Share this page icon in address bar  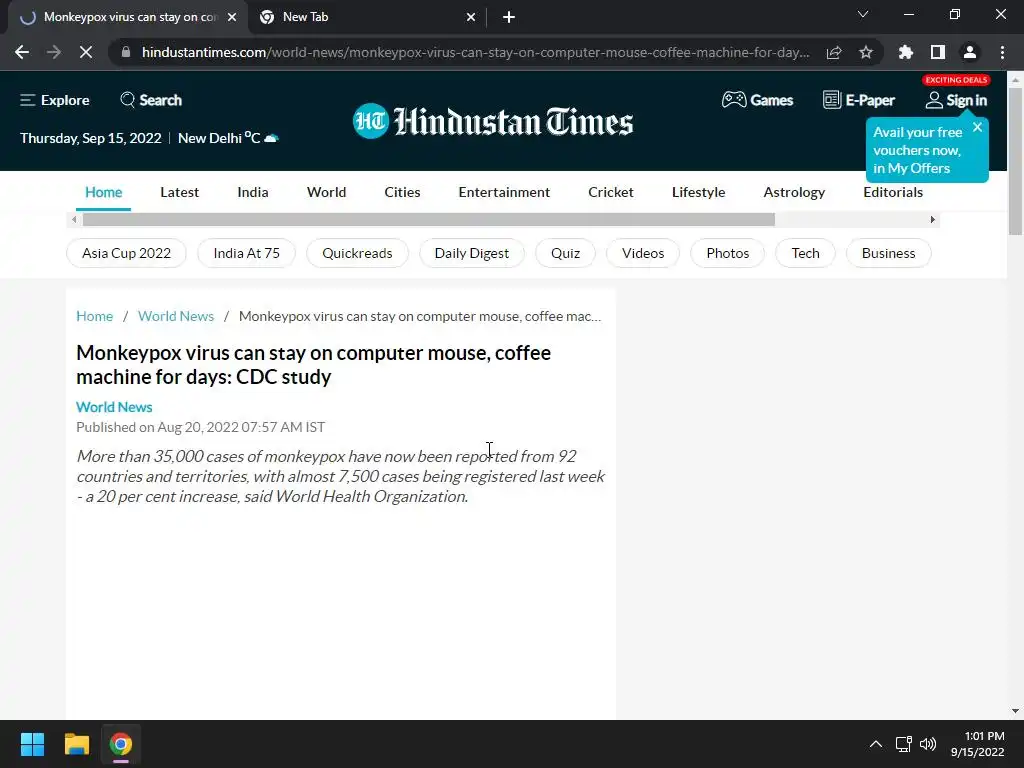point(834,52)
